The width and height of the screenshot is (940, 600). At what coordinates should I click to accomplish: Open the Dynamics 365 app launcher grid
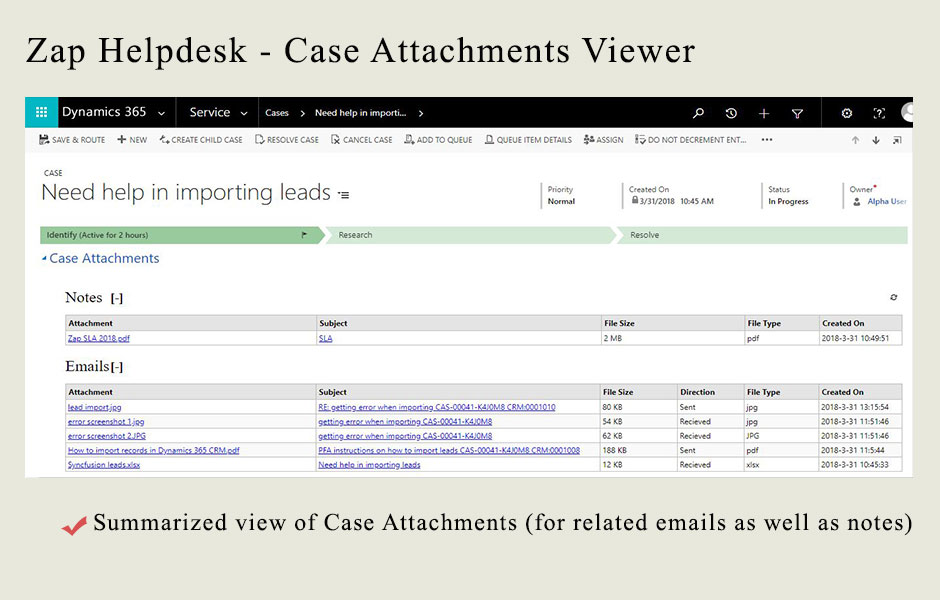(41, 112)
